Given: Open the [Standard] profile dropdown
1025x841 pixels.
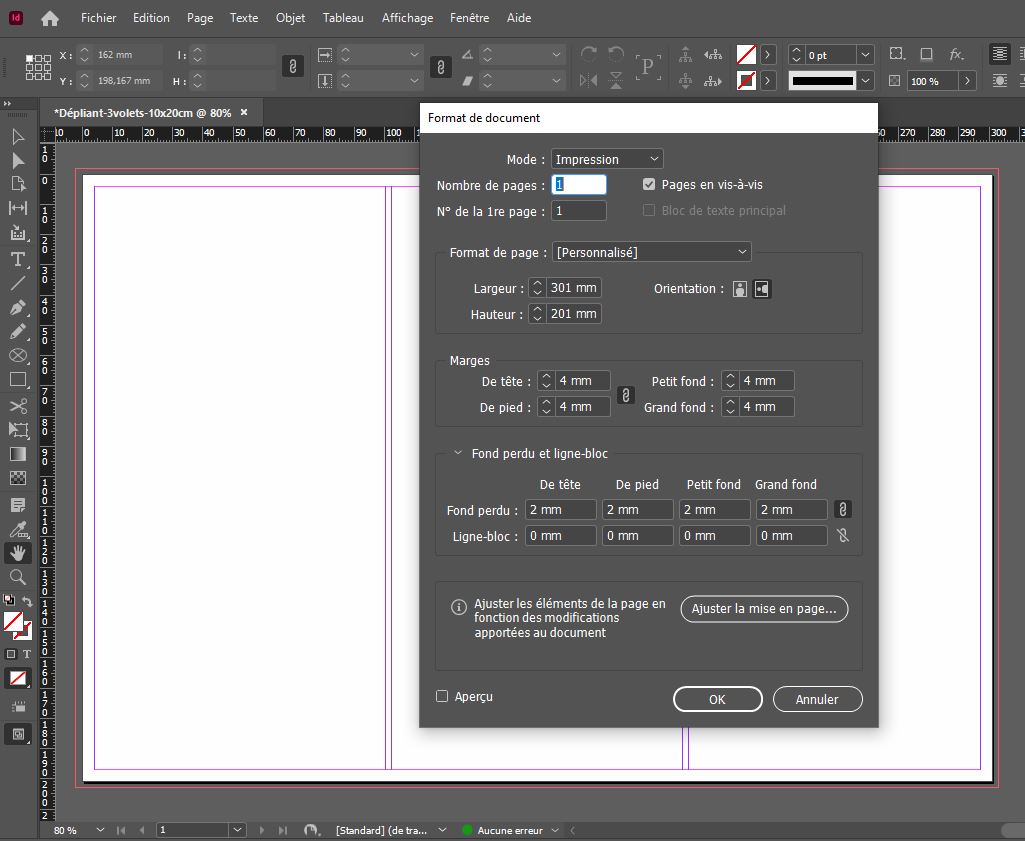Looking at the screenshot, I should [x=443, y=830].
